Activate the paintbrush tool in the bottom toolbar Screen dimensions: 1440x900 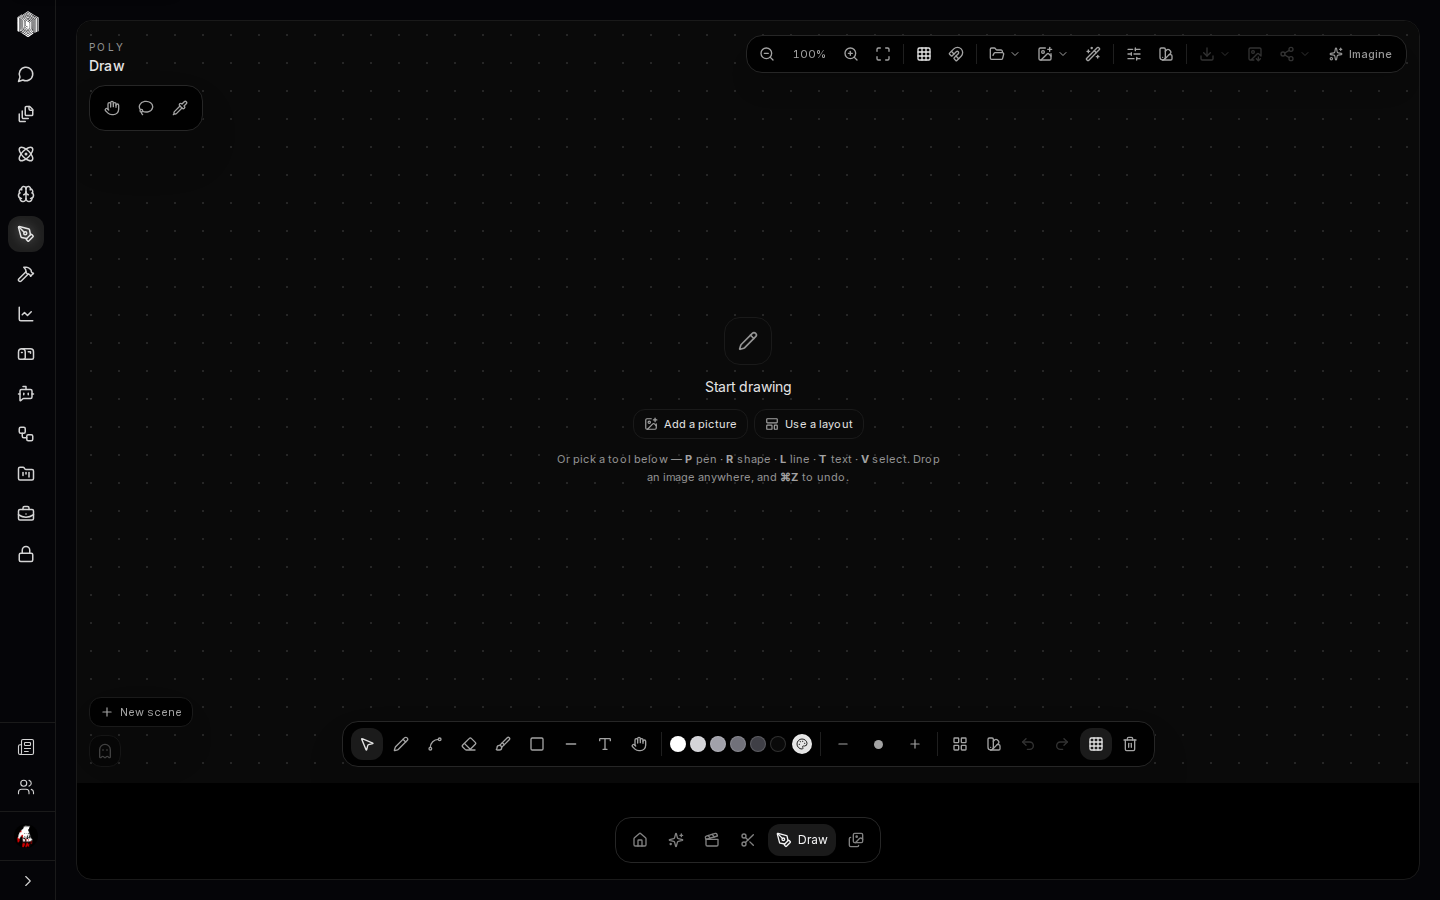click(x=503, y=744)
